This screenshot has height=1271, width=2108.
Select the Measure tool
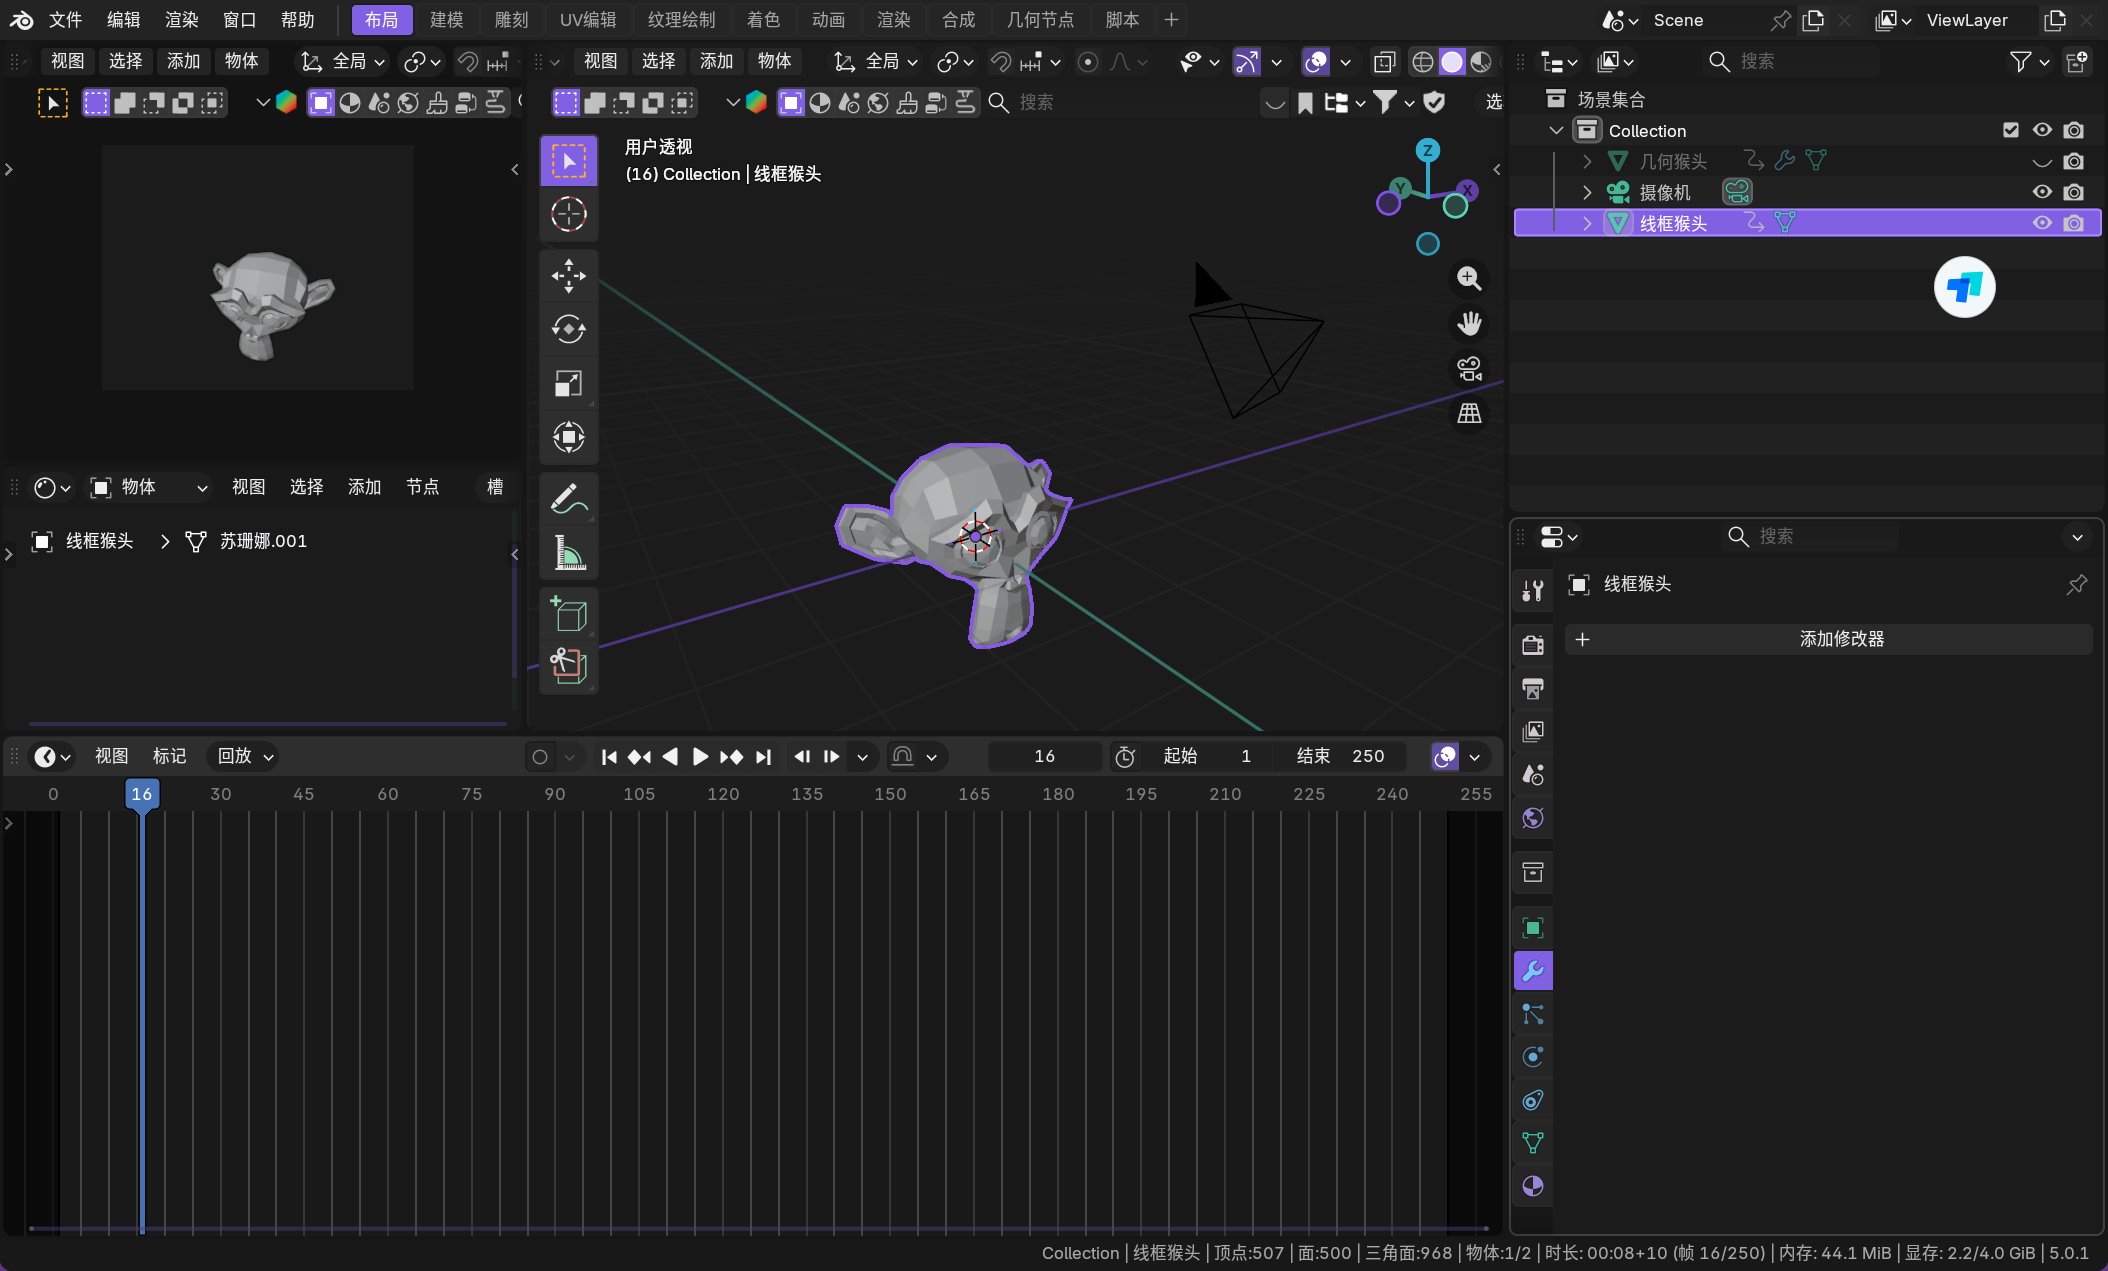tap(568, 552)
